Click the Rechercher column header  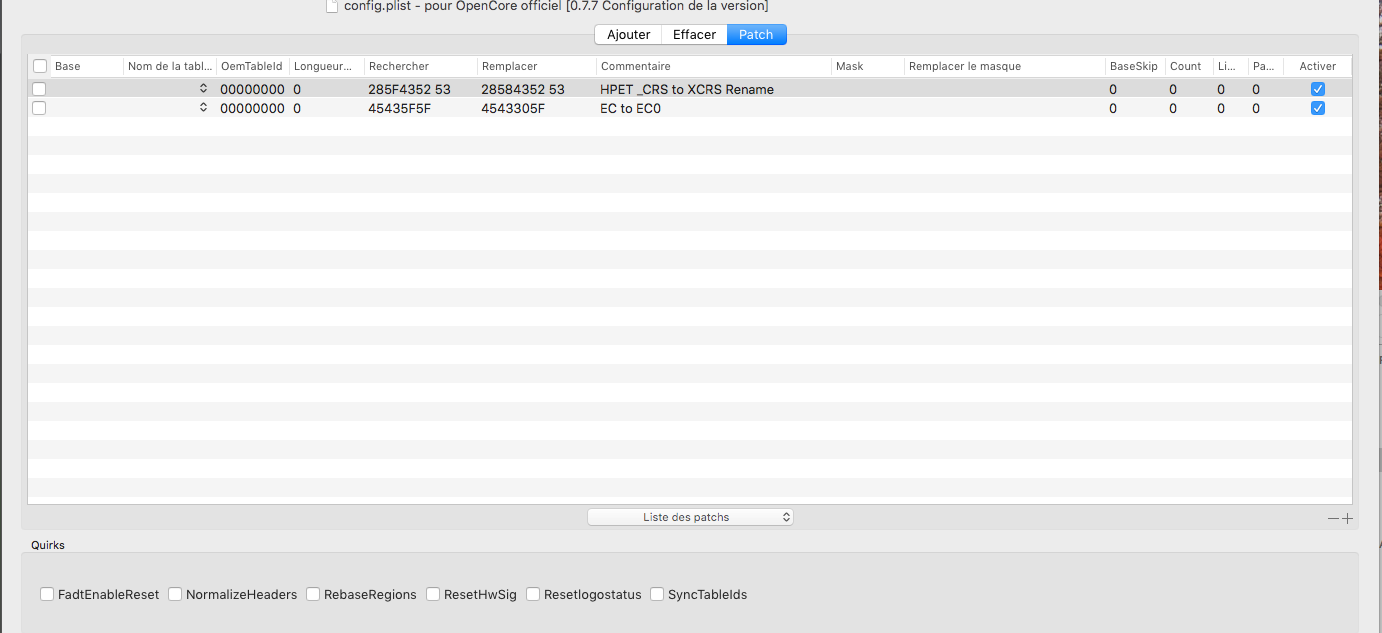click(x=398, y=66)
